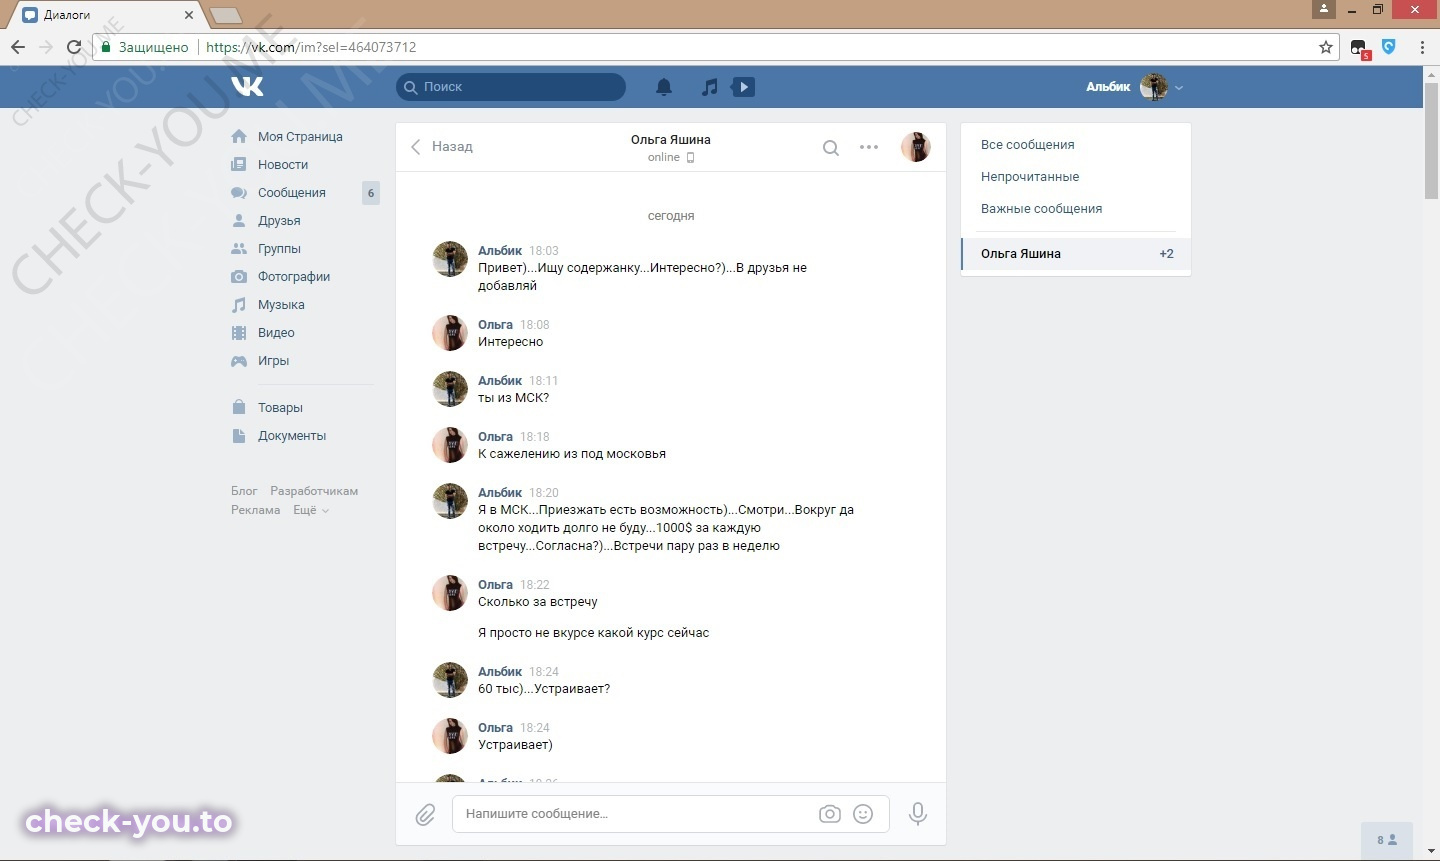Click the Реклама footer link
The image size is (1440, 861).
(256, 510)
